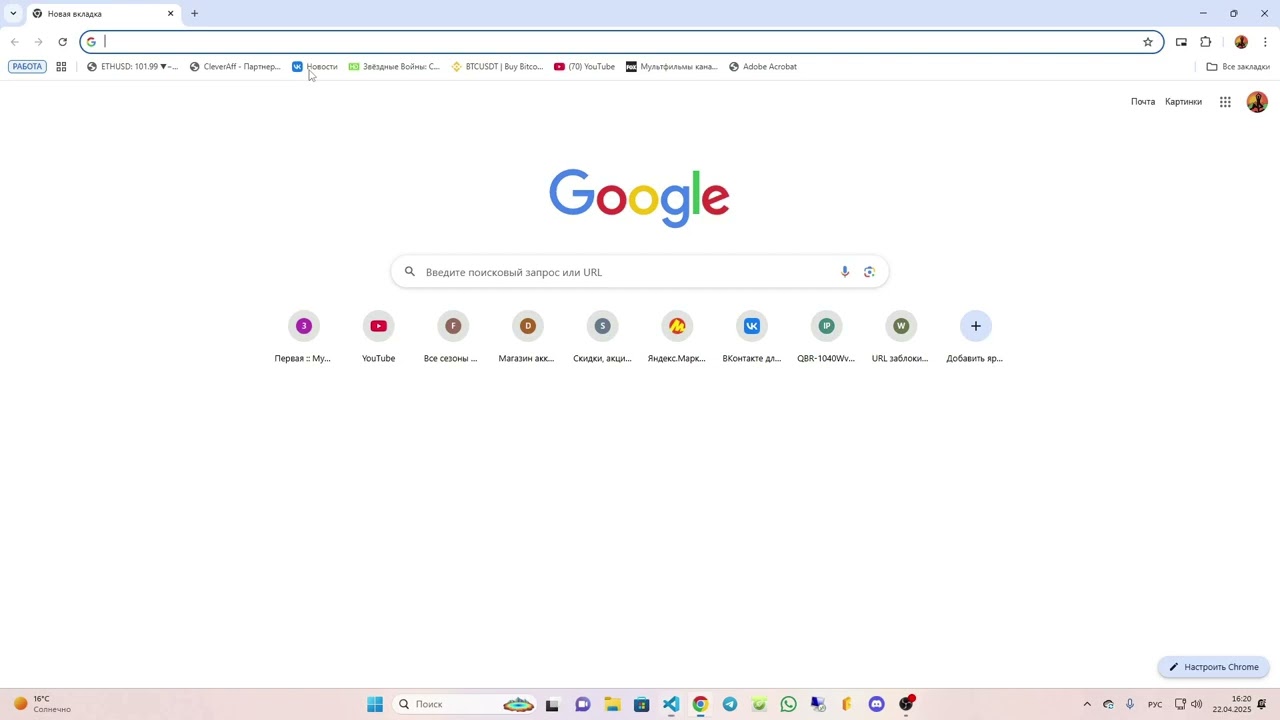
Task: Open the YouTube shortcut tile
Action: 378,337
